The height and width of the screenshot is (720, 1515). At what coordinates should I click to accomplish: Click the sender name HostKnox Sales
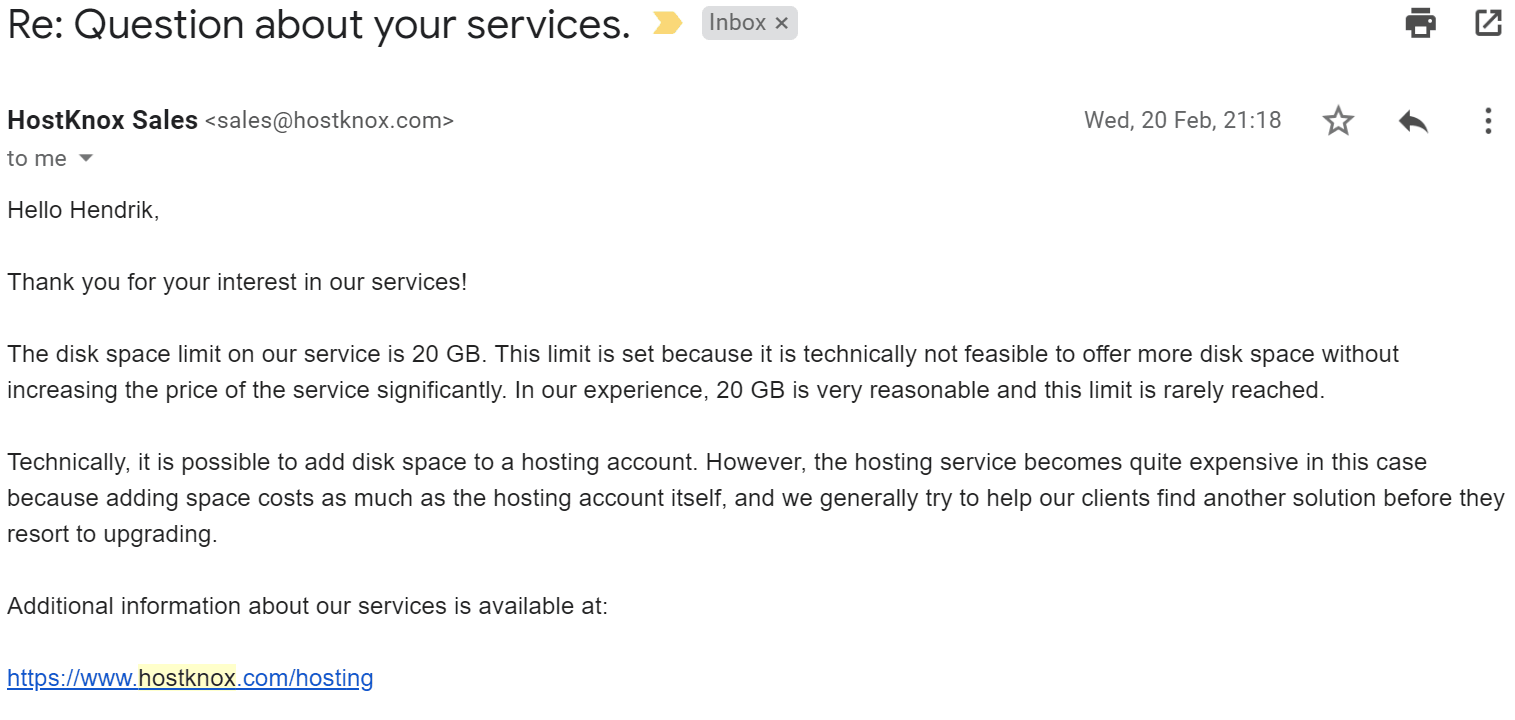(102, 121)
